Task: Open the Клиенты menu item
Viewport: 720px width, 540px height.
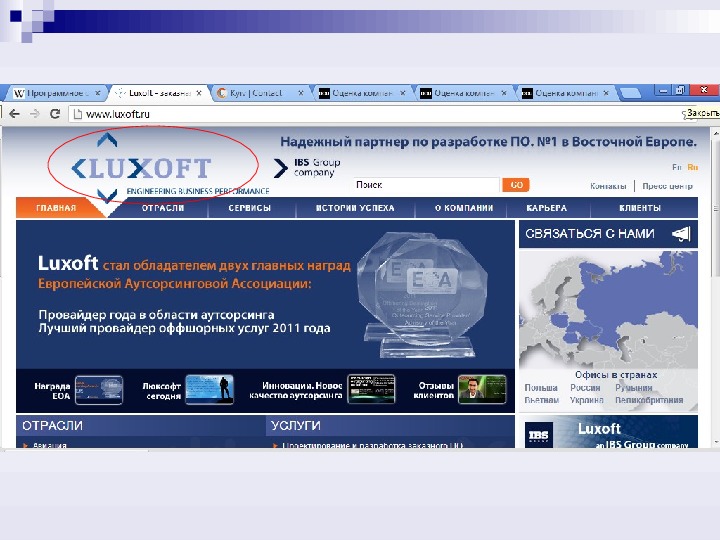Action: 640,208
